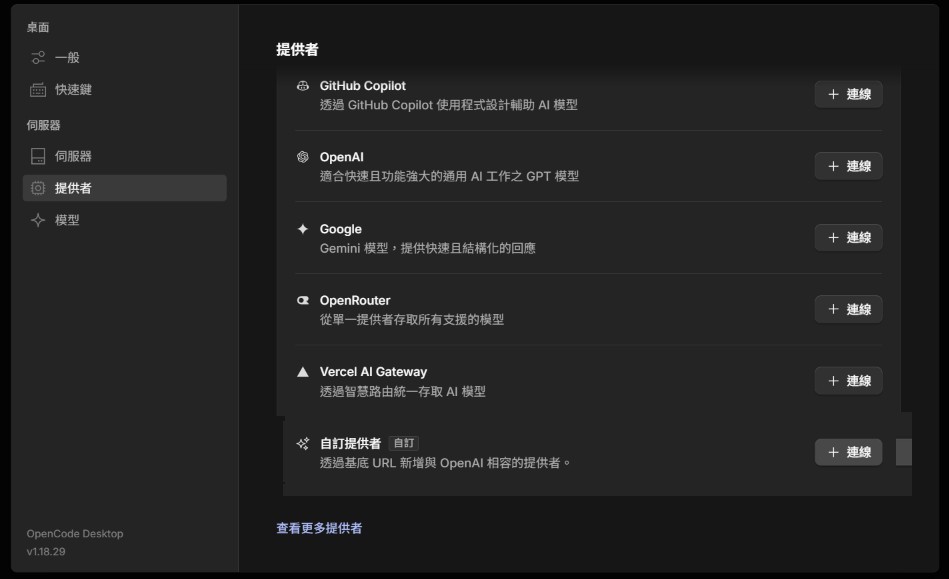The image size is (949, 579).
Task: Click the OpenRouter provider name
Action: click(x=355, y=301)
